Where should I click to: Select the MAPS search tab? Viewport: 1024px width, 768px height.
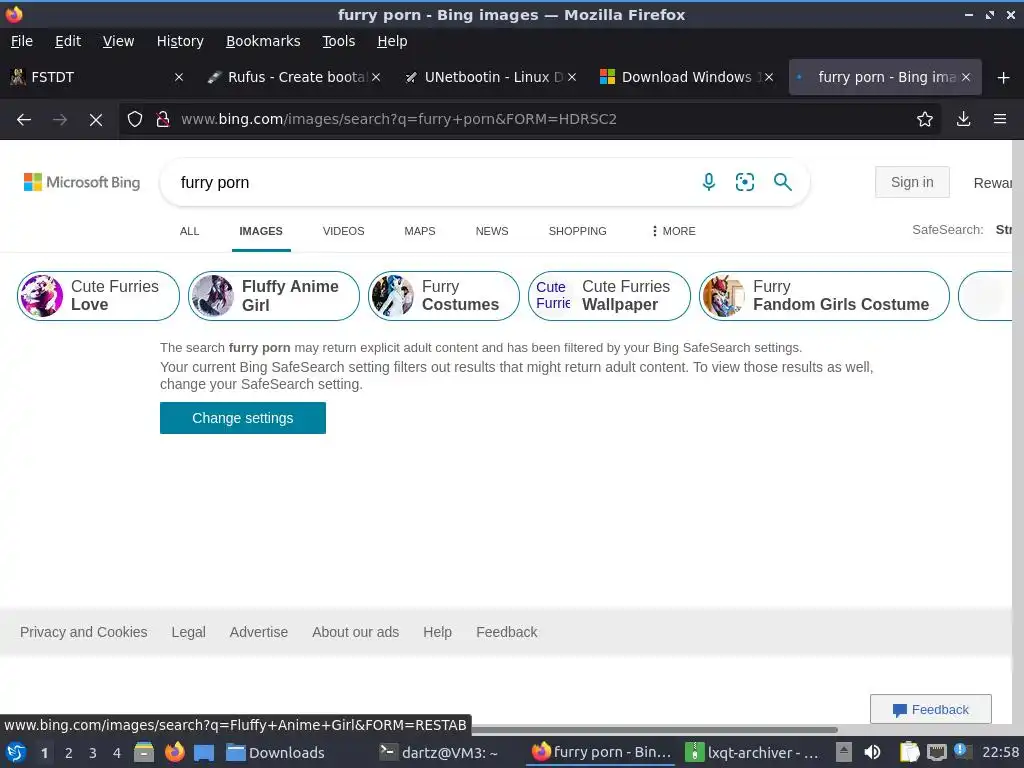click(420, 231)
